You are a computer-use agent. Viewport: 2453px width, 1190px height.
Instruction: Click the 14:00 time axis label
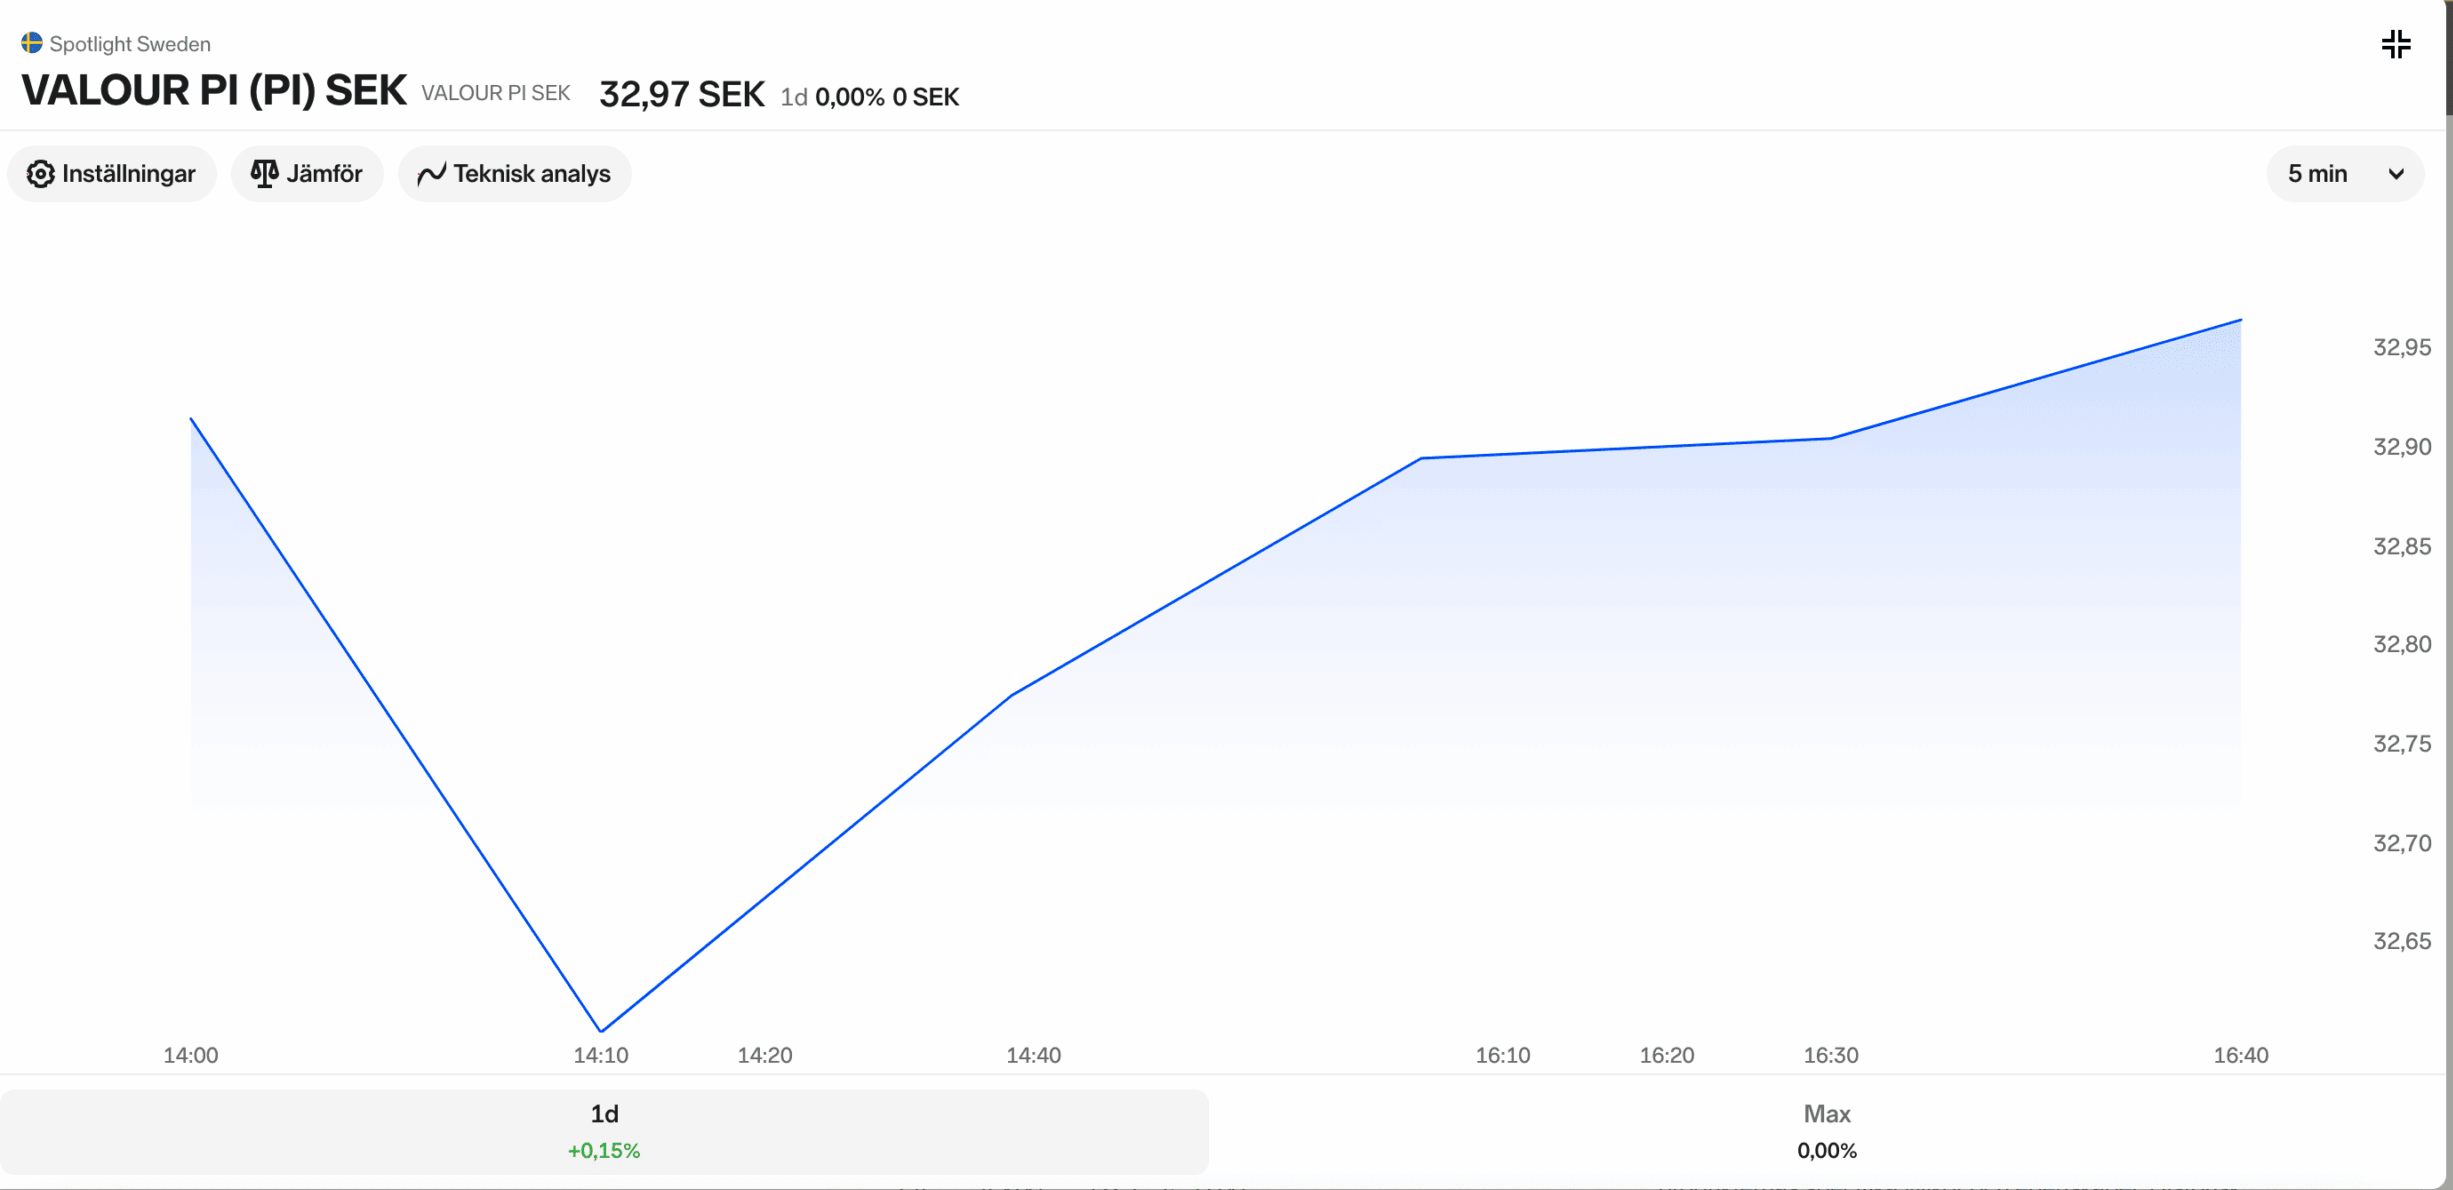(191, 1055)
